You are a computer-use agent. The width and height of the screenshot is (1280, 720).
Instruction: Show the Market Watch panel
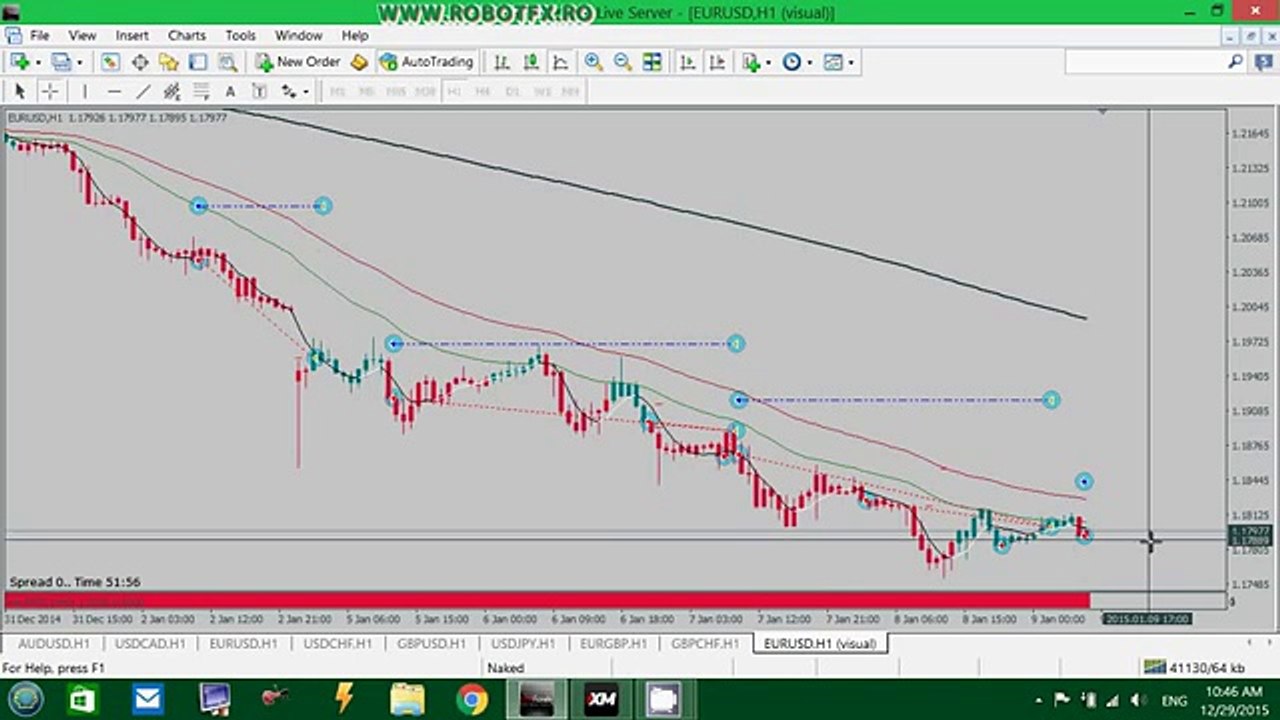[110, 62]
